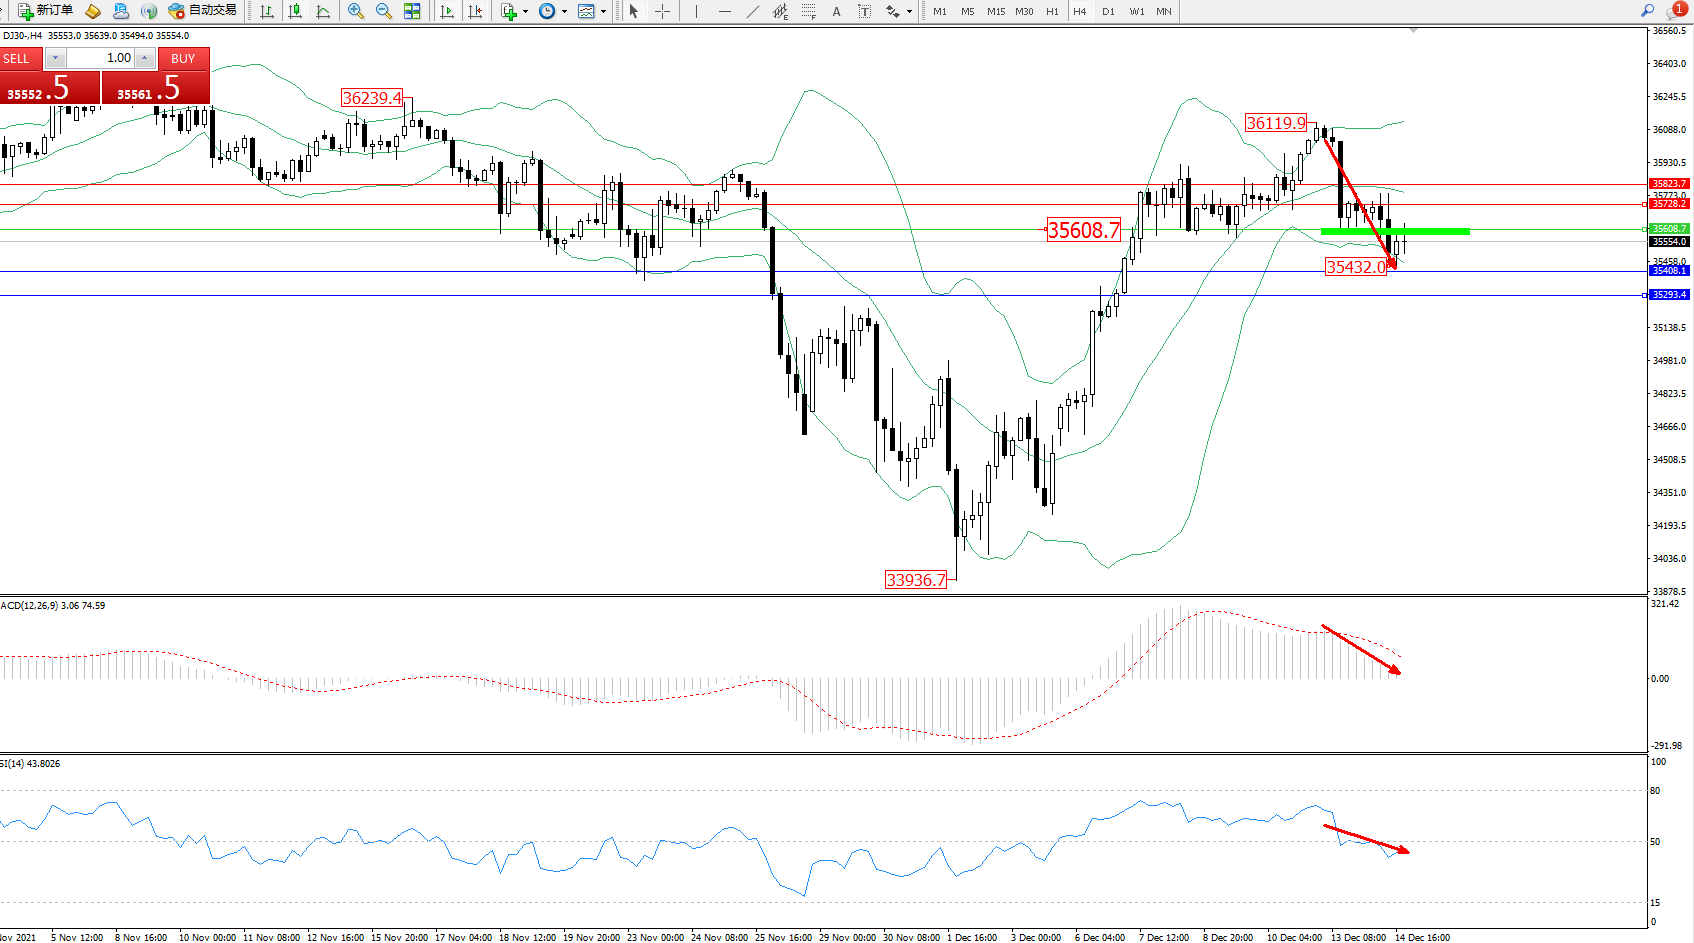The width and height of the screenshot is (1694, 943).
Task: Zoom in on the chart
Action: (x=355, y=11)
